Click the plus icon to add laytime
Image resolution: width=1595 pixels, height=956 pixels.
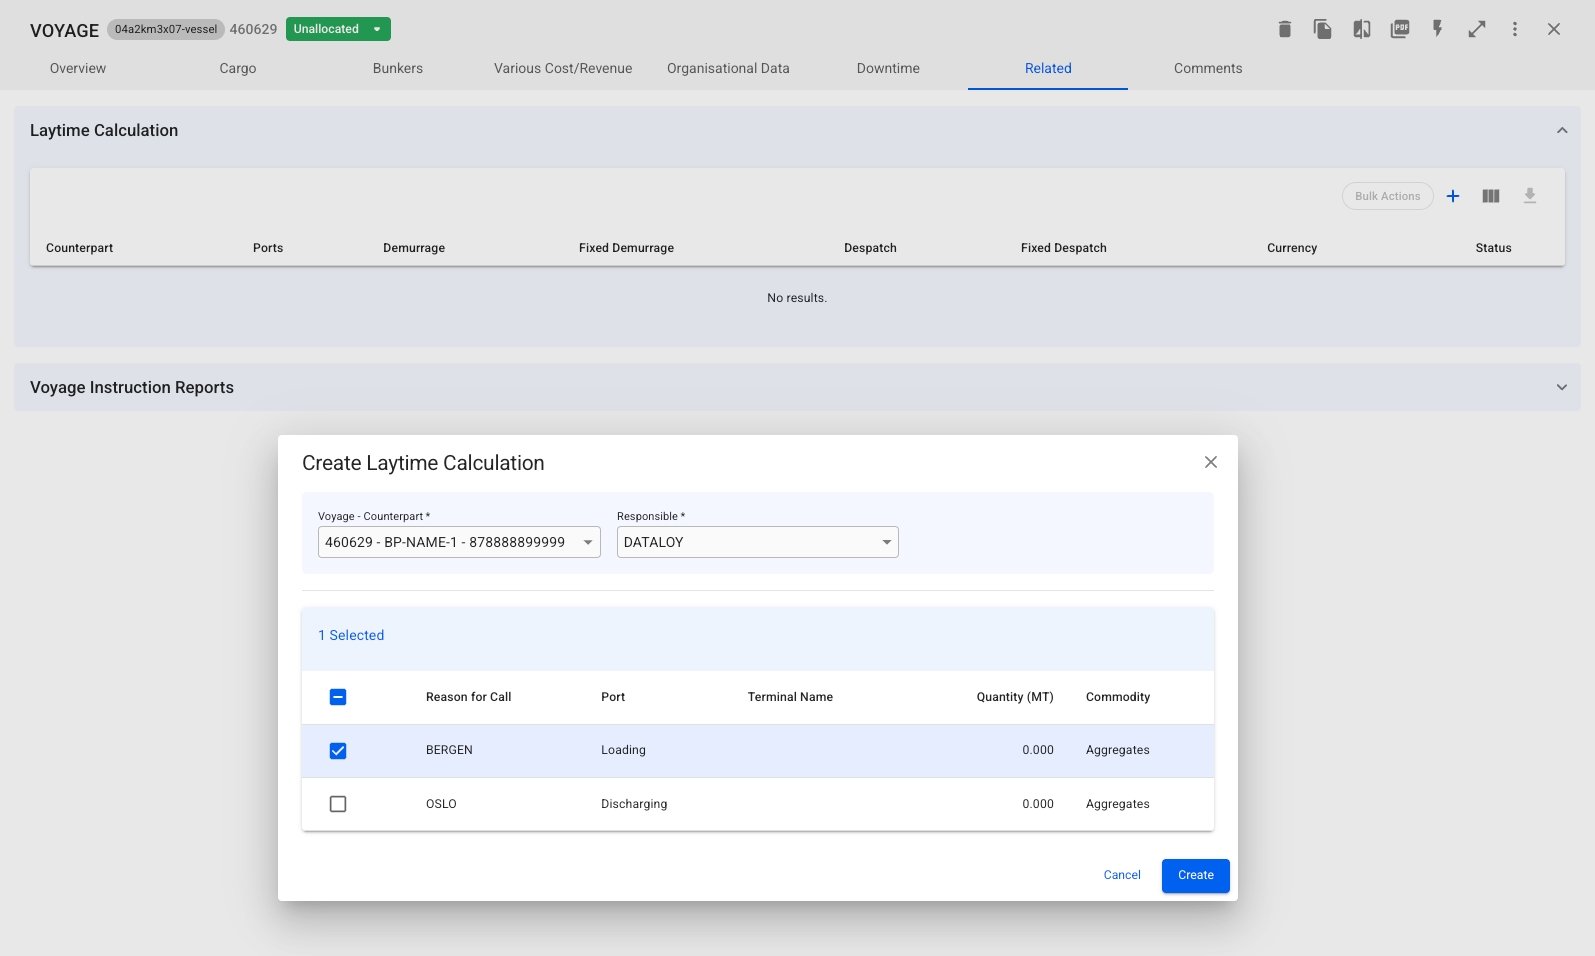coord(1453,196)
